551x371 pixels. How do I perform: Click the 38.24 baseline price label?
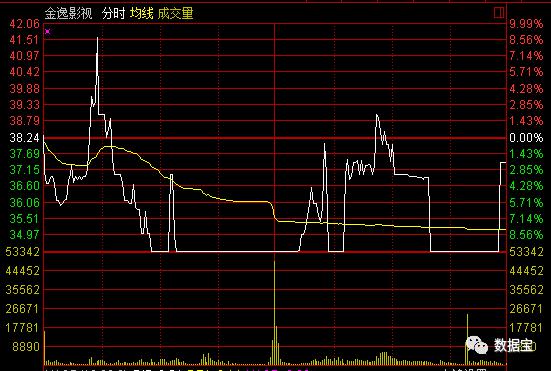pos(24,138)
